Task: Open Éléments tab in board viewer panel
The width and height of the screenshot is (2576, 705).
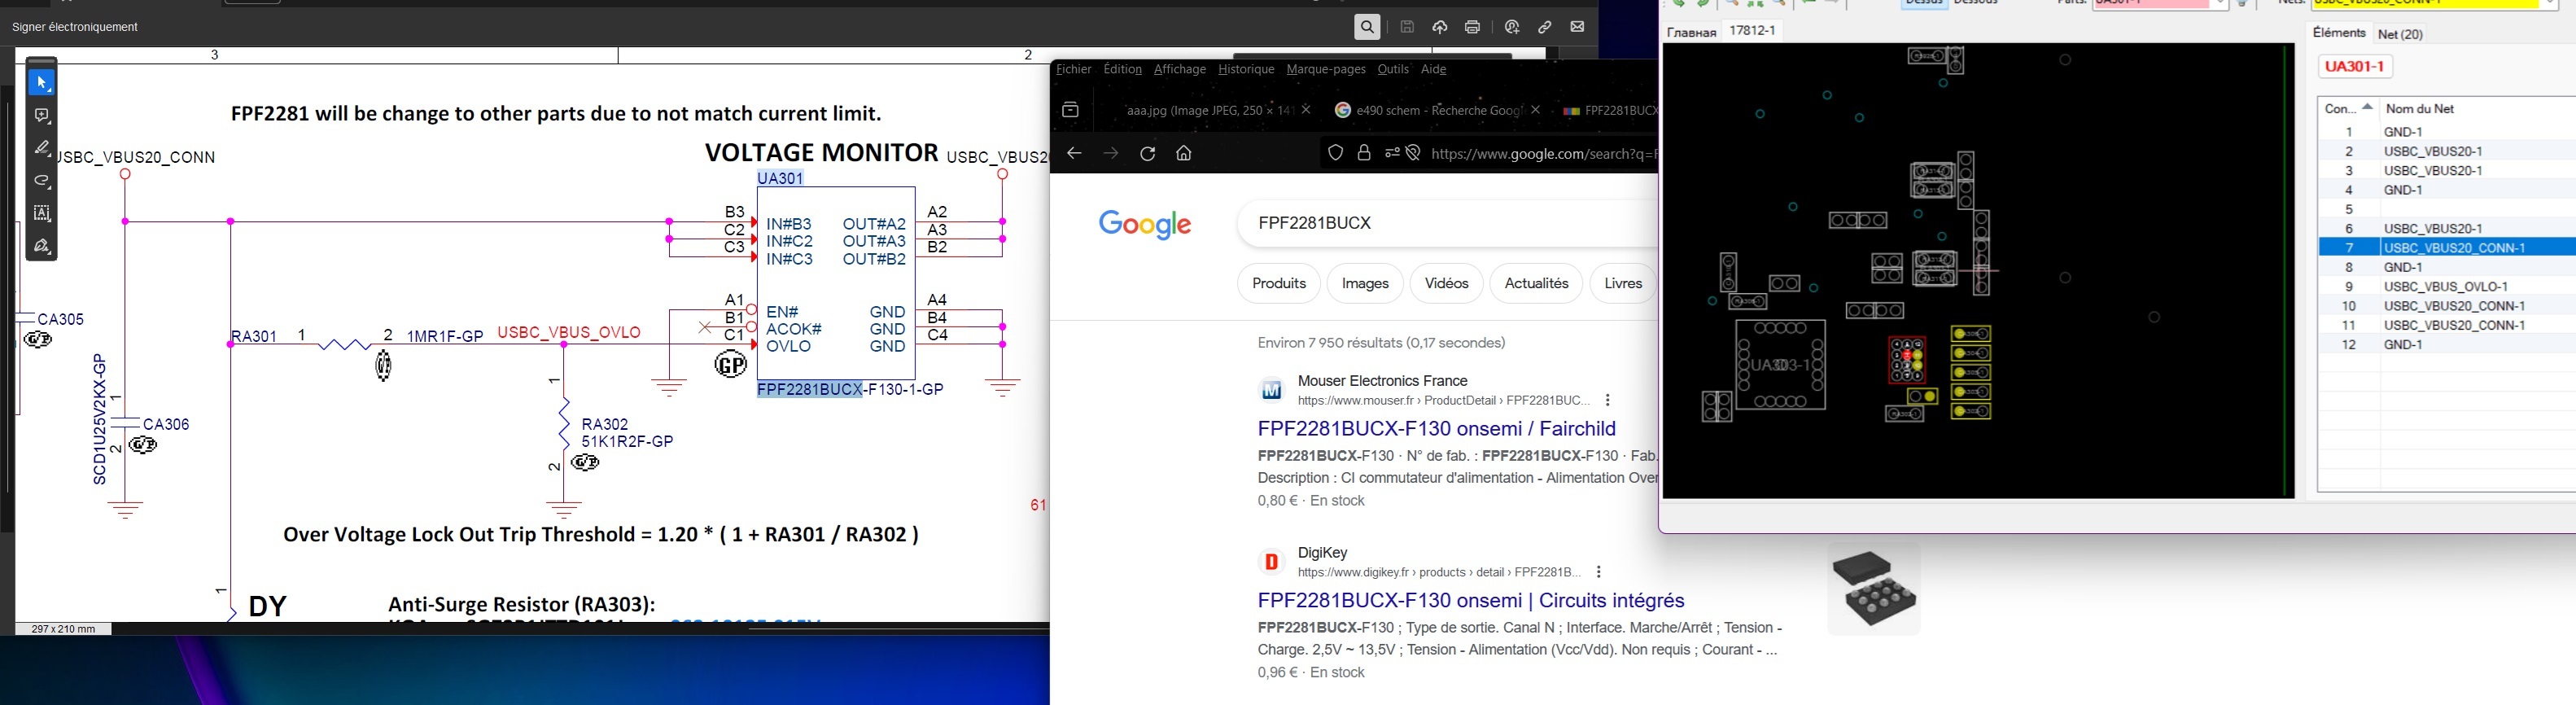Action: pyautogui.click(x=2339, y=33)
